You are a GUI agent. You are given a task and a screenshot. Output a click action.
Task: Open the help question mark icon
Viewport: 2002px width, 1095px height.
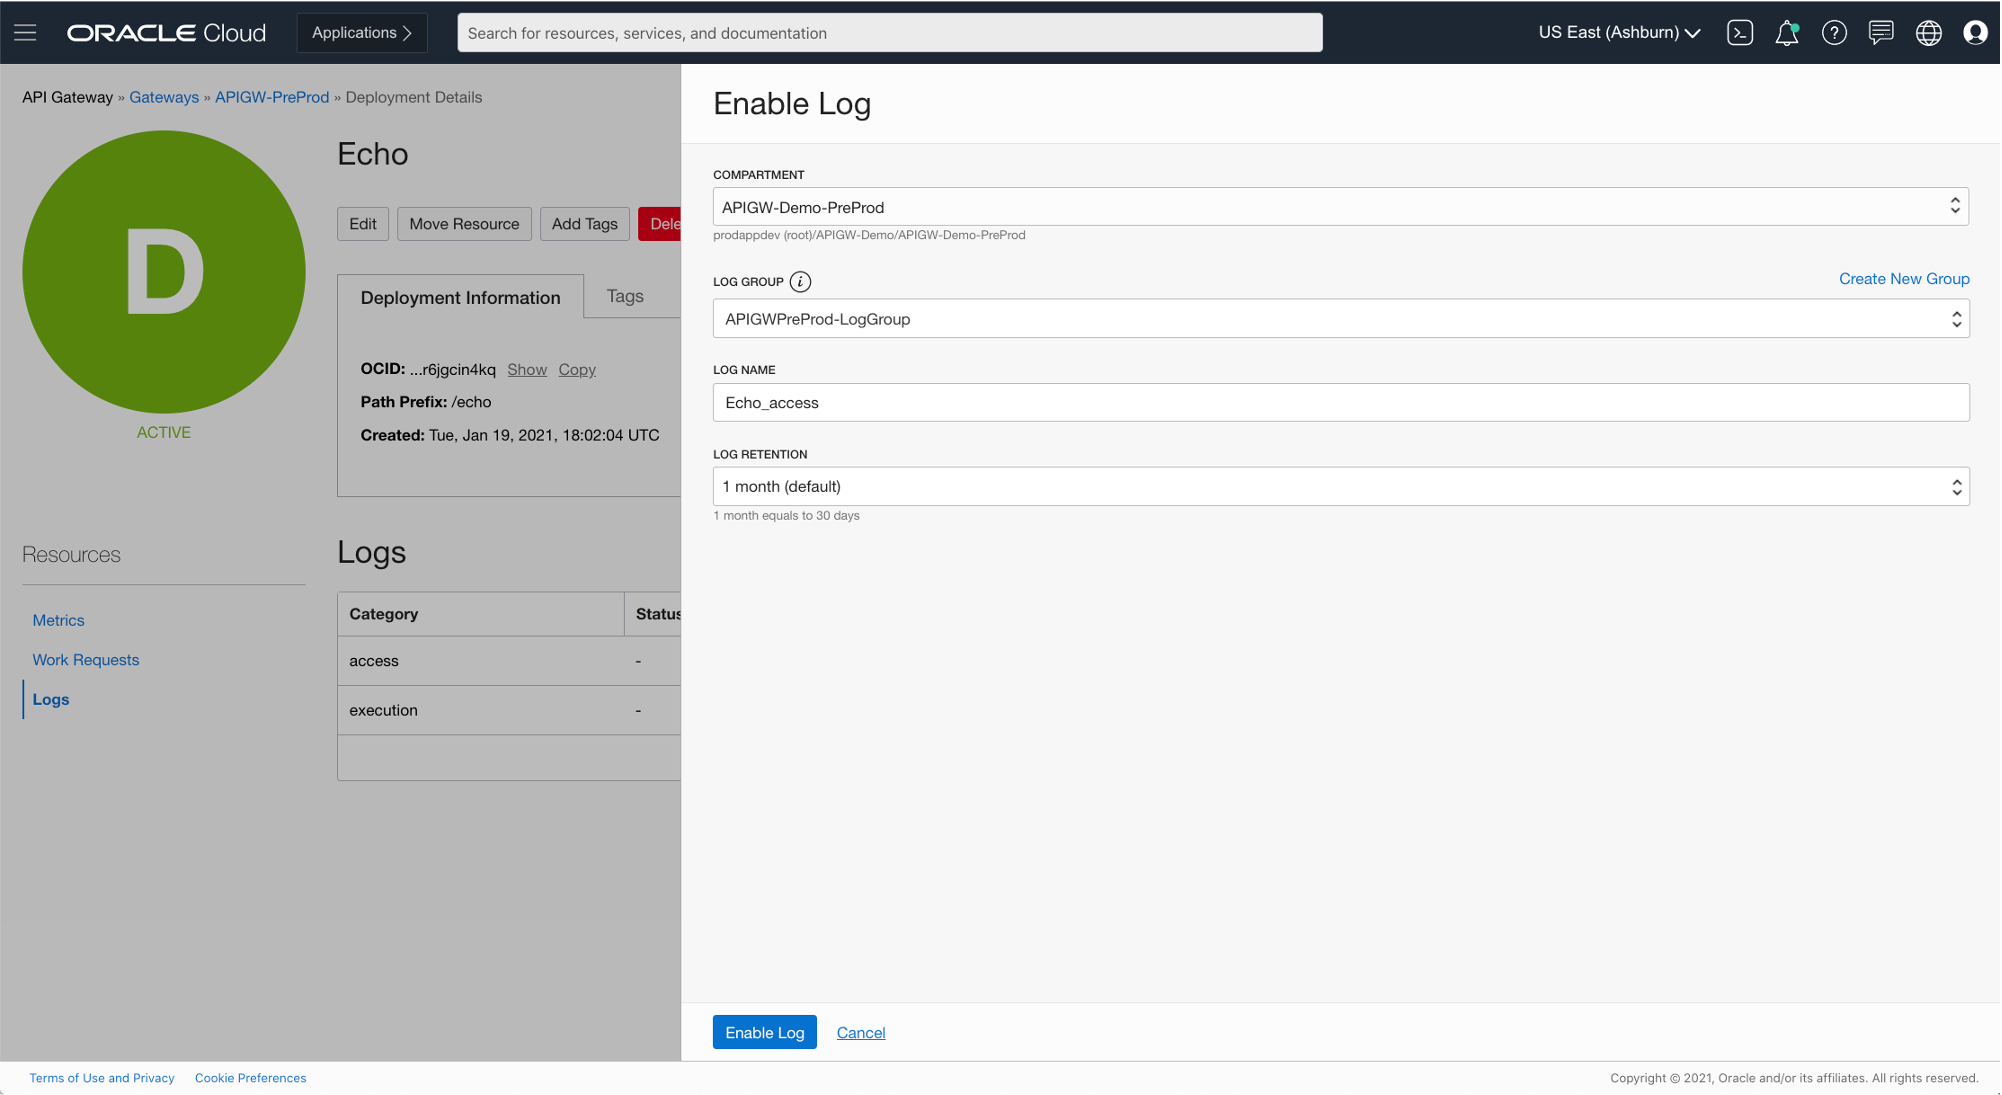click(1834, 32)
